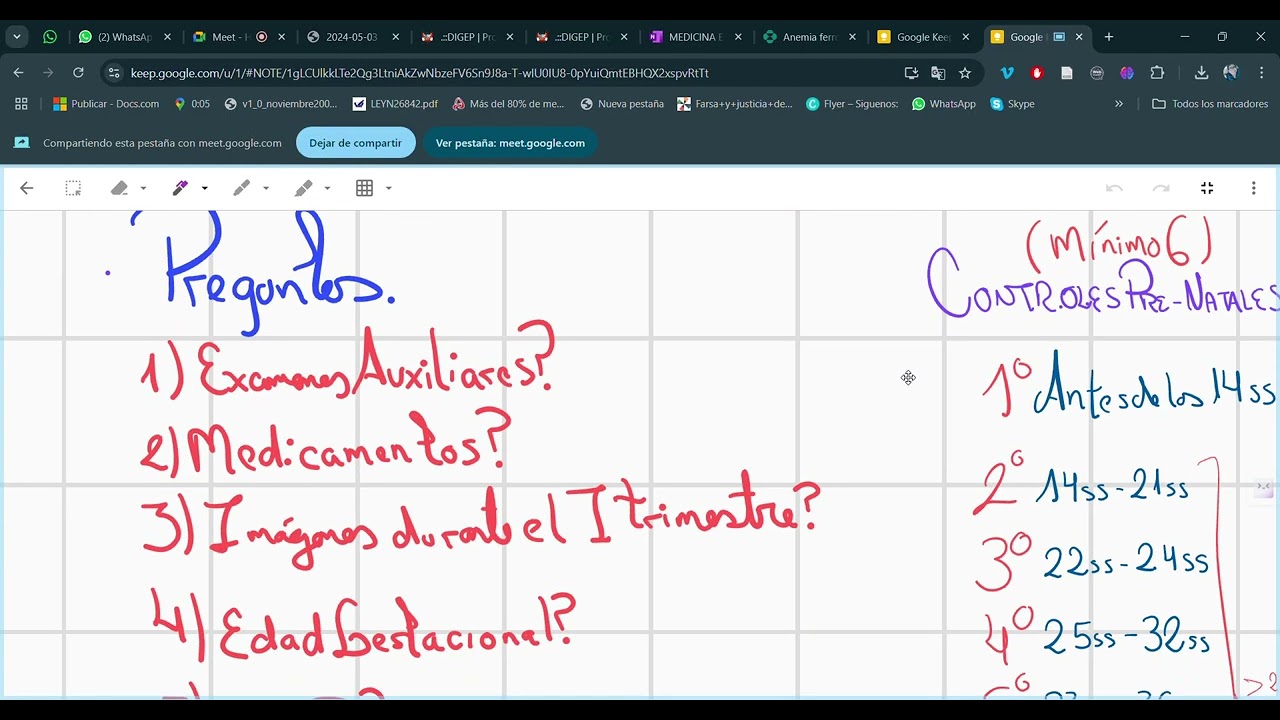Switch to the 2024-05-03 tab

click(350, 37)
